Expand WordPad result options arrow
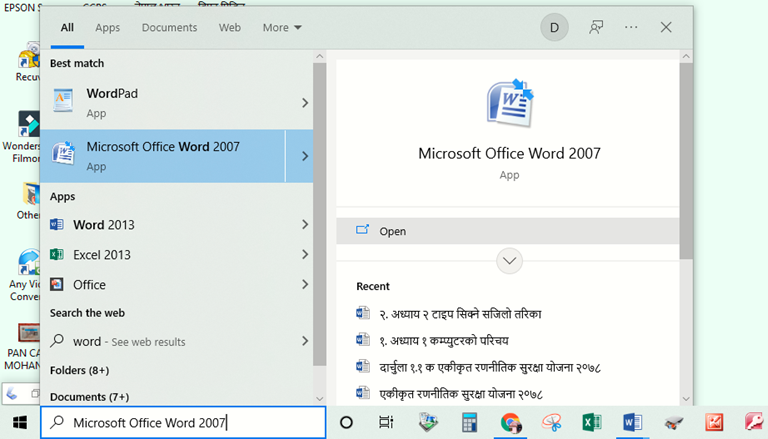This screenshot has width=768, height=439. point(305,103)
